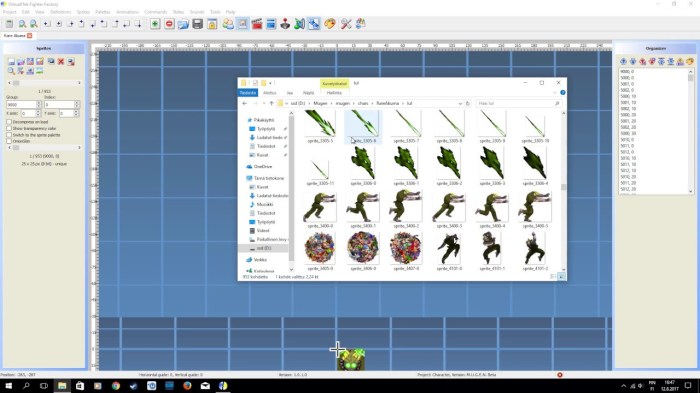Click the Explorer back arrow
This screenshot has height=393, width=700.
coord(245,103)
